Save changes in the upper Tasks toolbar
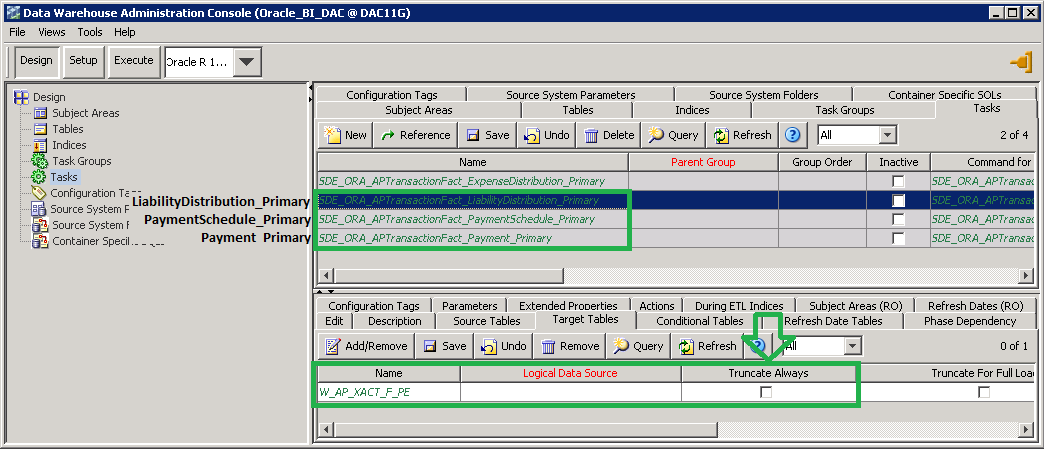Image resolution: width=1044 pixels, height=449 pixels. point(488,135)
